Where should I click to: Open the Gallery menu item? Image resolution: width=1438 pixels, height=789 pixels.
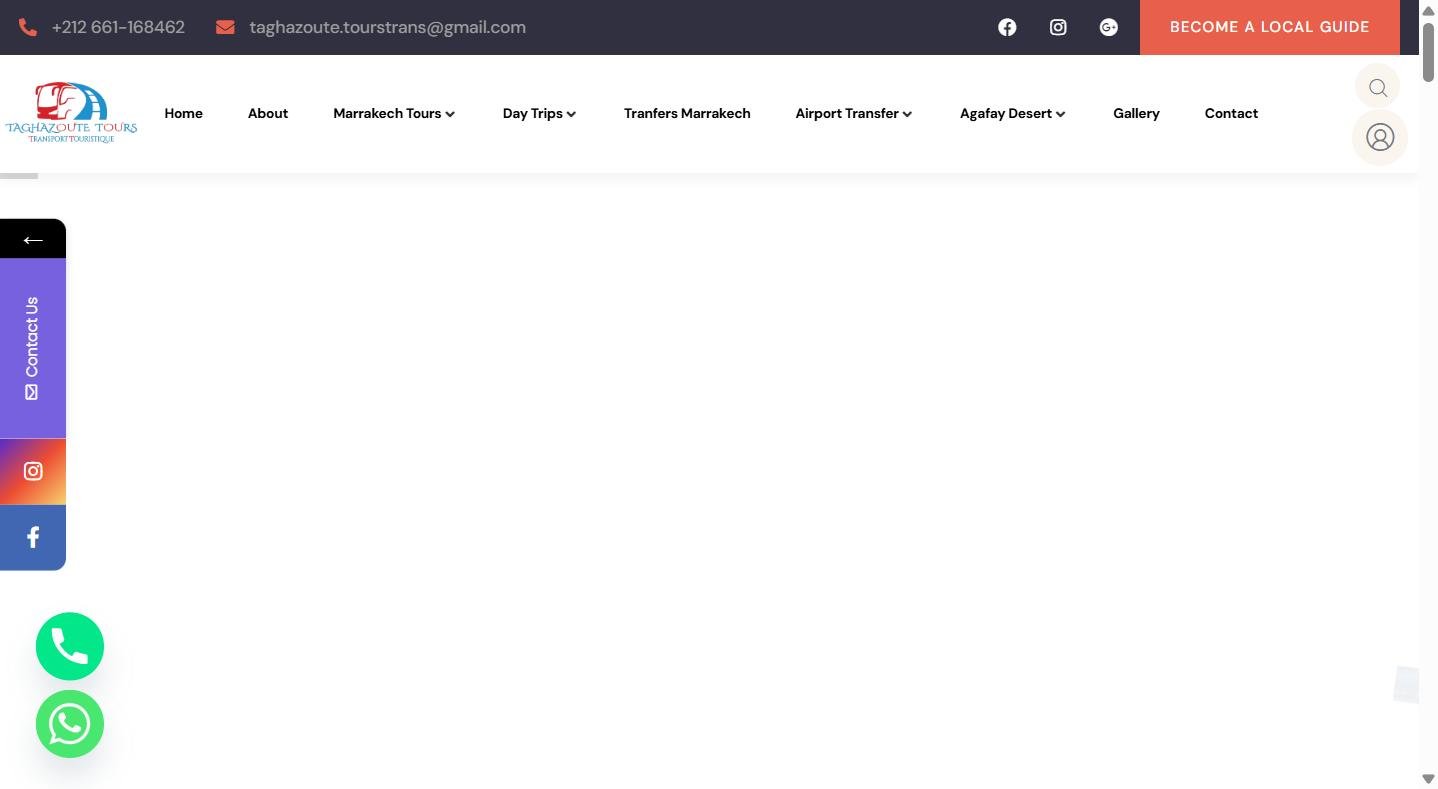(x=1136, y=113)
